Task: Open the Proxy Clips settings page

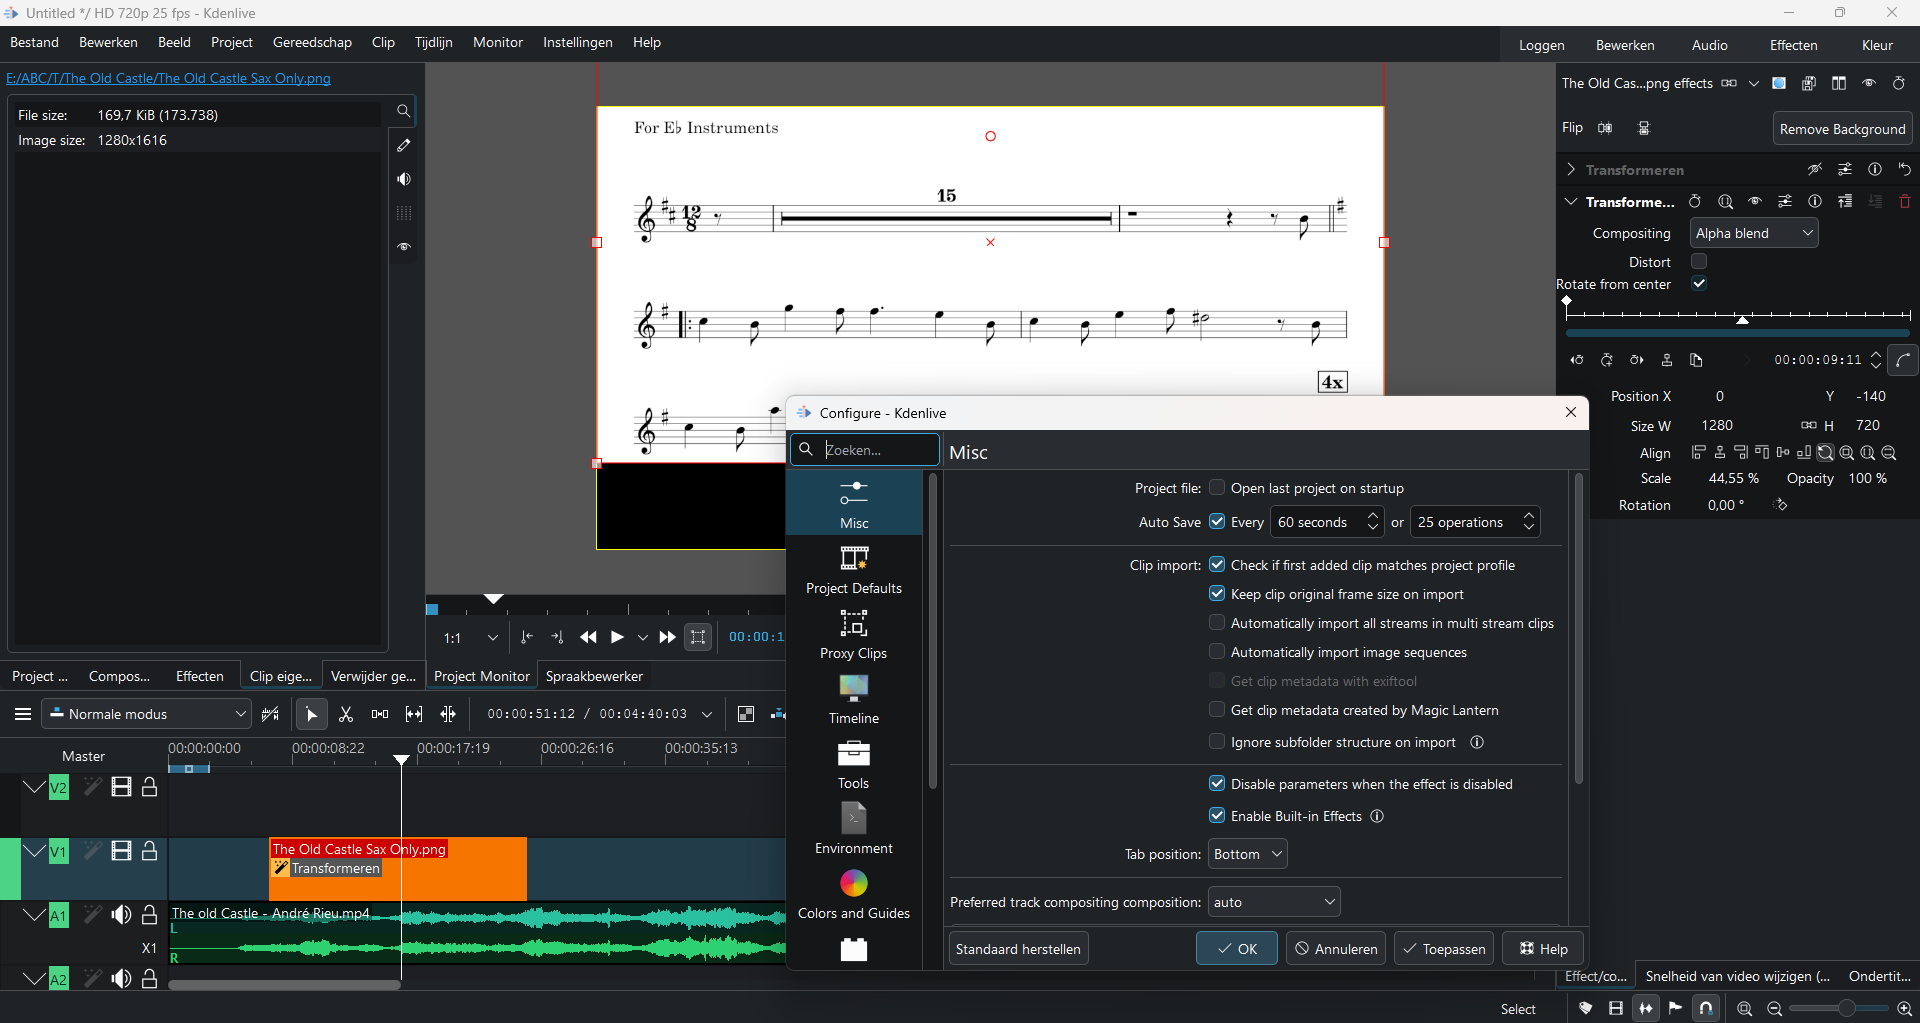Action: (x=853, y=635)
